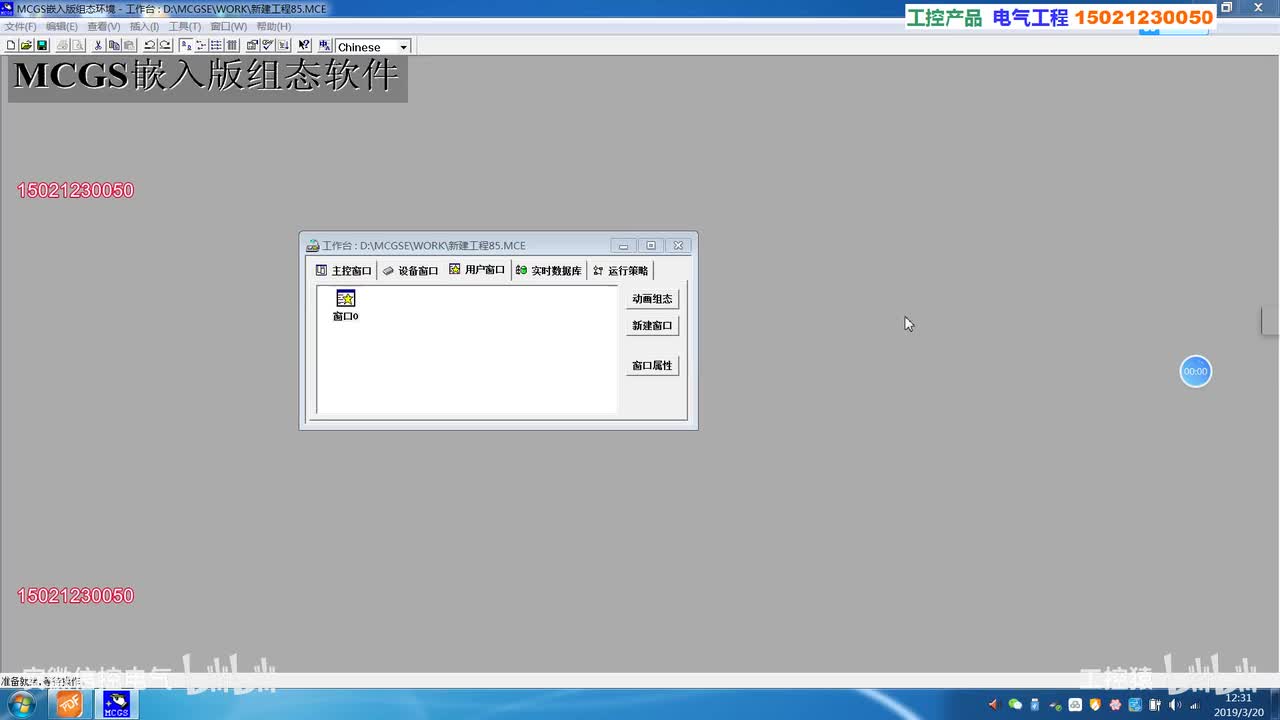Click the MCGS taskbar icon
The height and width of the screenshot is (720, 1280).
click(x=117, y=704)
